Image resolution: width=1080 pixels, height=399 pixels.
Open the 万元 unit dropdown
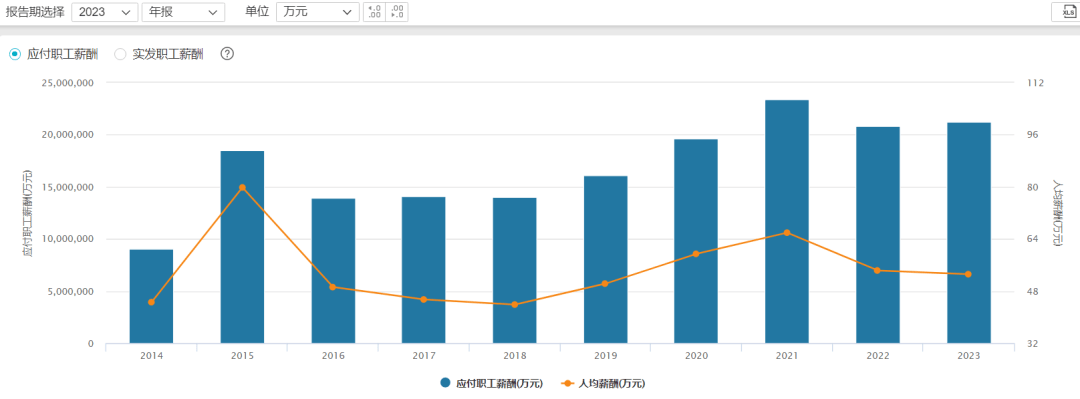coord(318,12)
